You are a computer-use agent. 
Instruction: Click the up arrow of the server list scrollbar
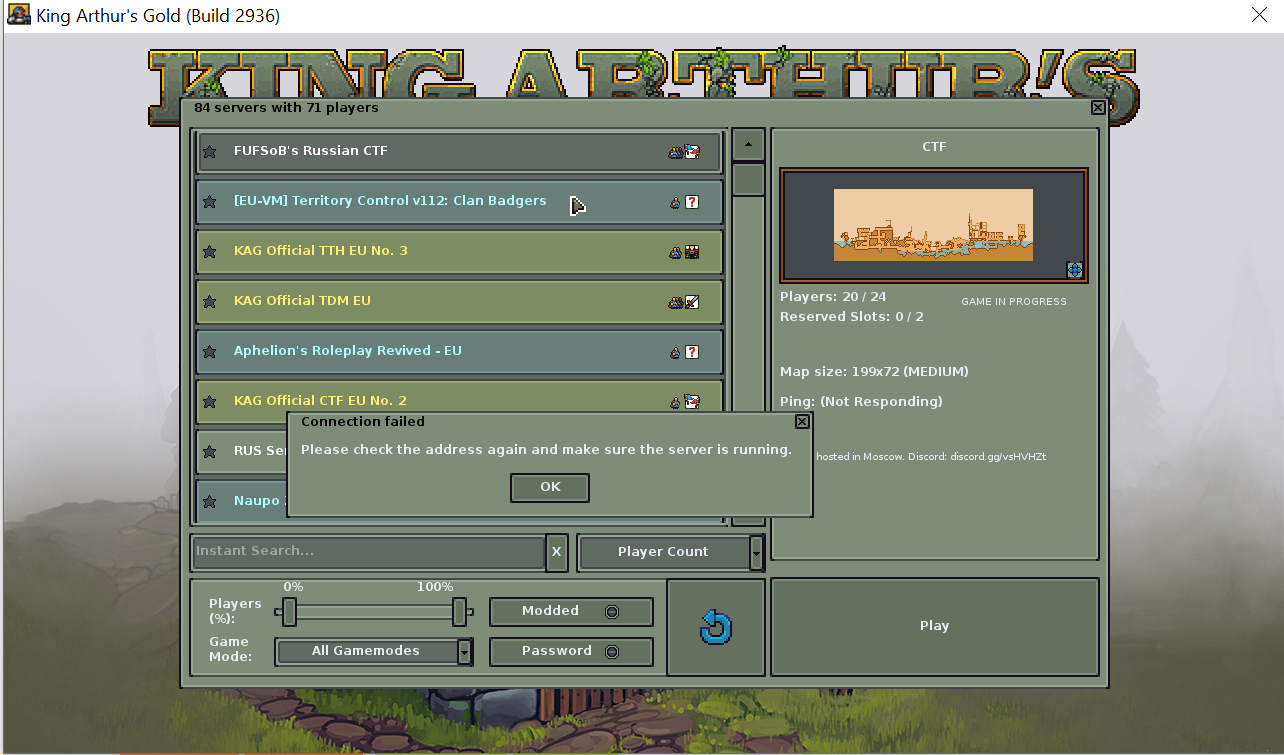[x=748, y=144]
